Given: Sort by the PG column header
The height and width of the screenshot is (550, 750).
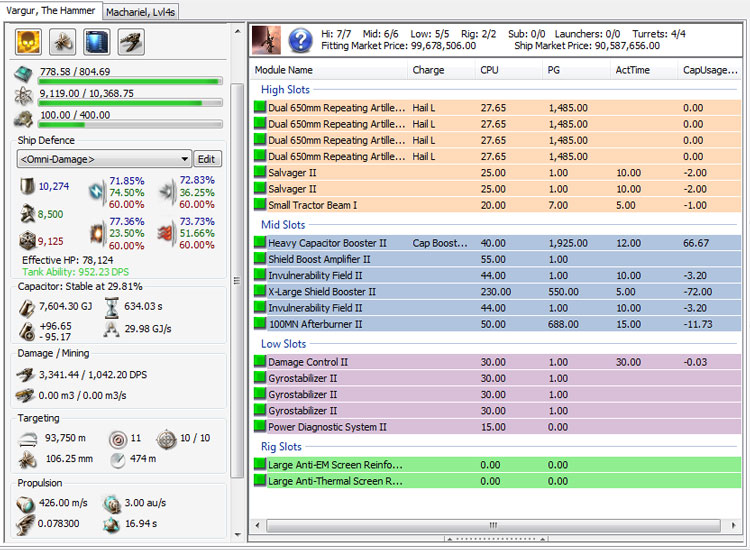Looking at the screenshot, I should click(576, 70).
